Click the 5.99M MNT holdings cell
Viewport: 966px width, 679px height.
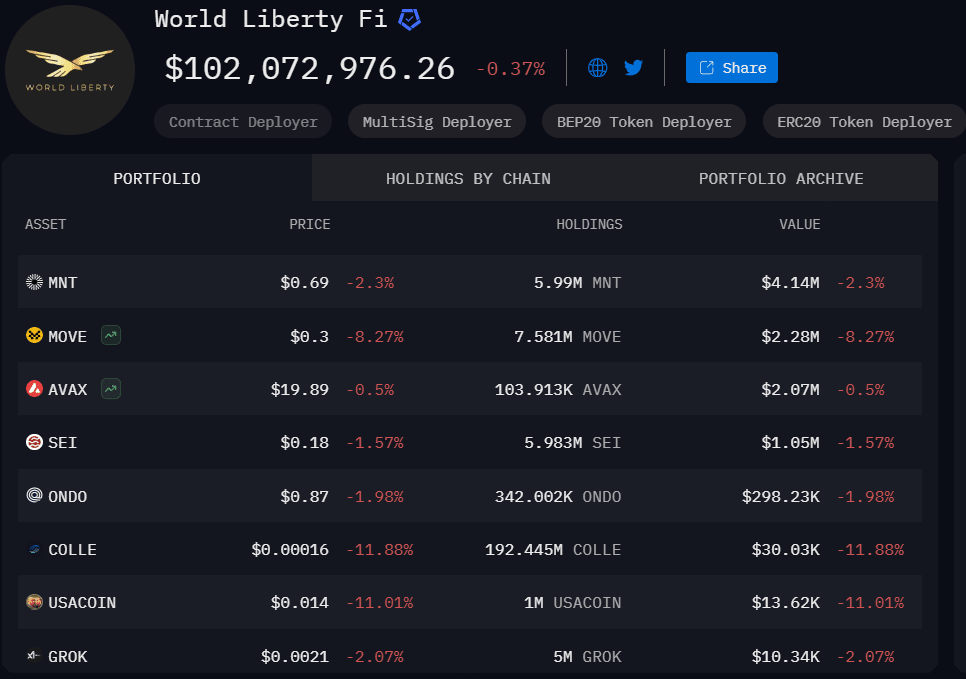tap(577, 283)
